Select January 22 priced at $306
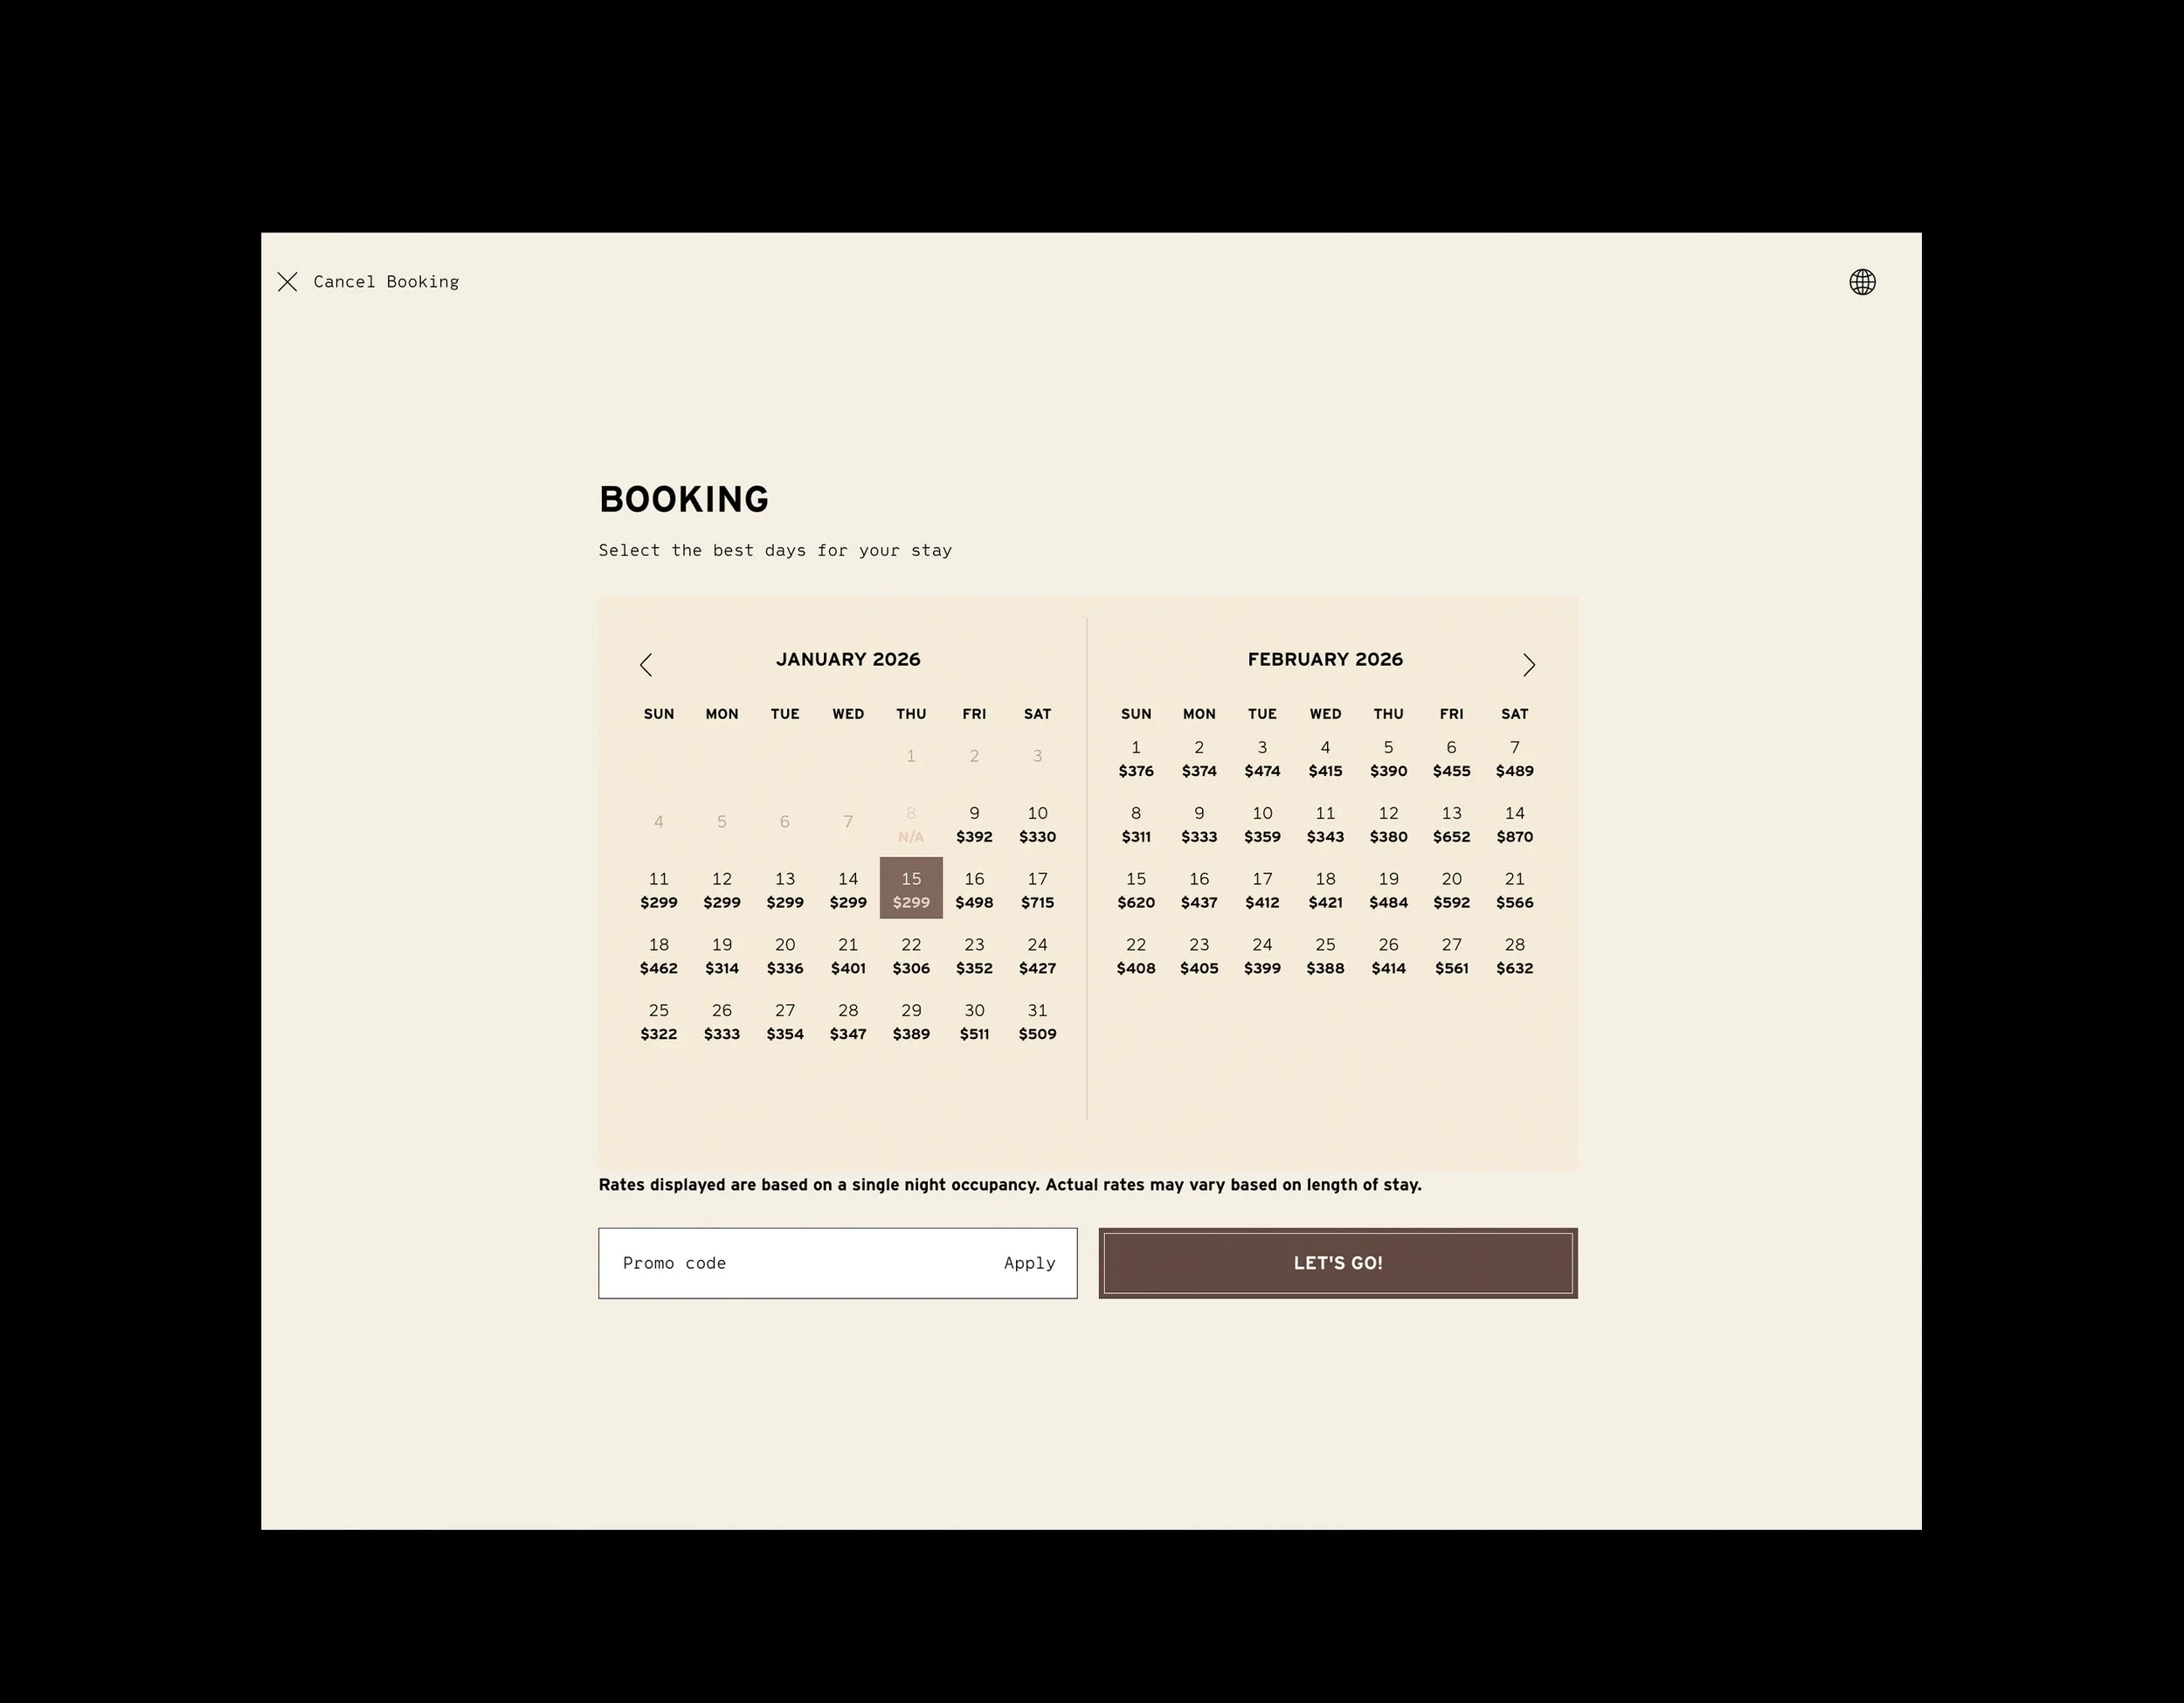 coord(910,955)
